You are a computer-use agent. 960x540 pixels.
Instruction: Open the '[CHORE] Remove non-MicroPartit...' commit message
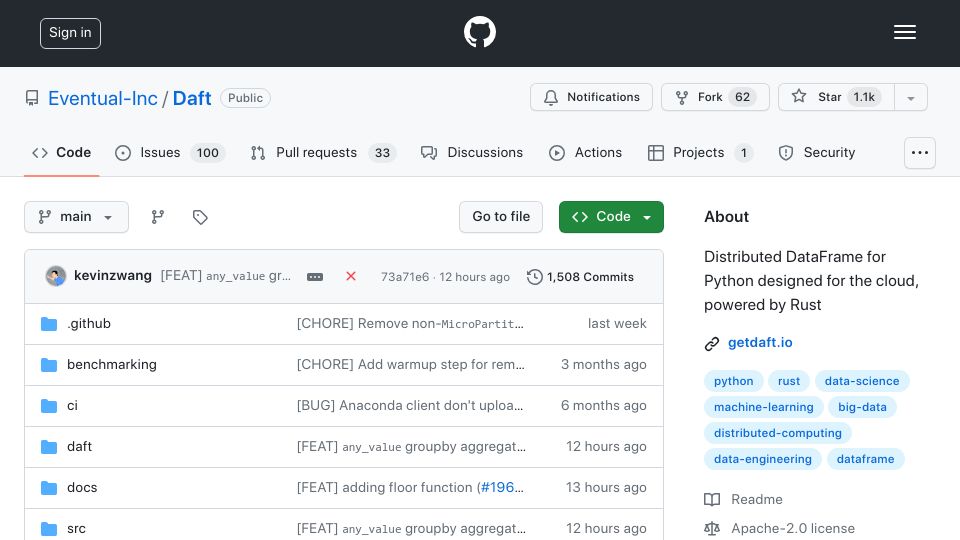410,323
